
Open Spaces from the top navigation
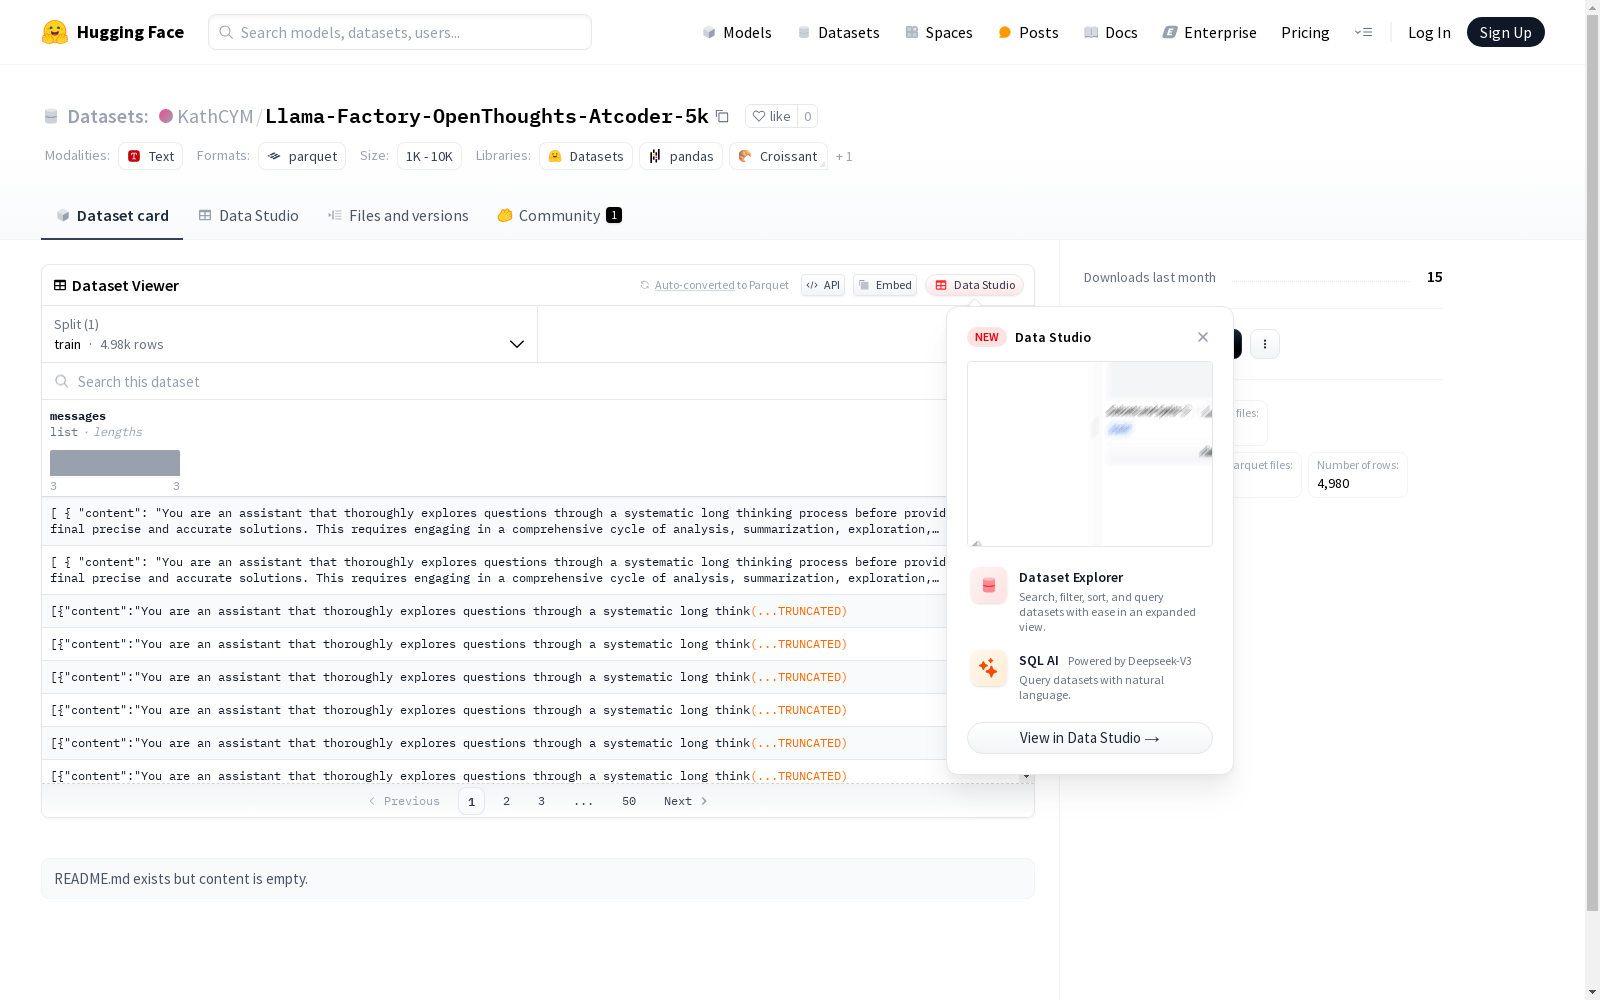point(938,32)
